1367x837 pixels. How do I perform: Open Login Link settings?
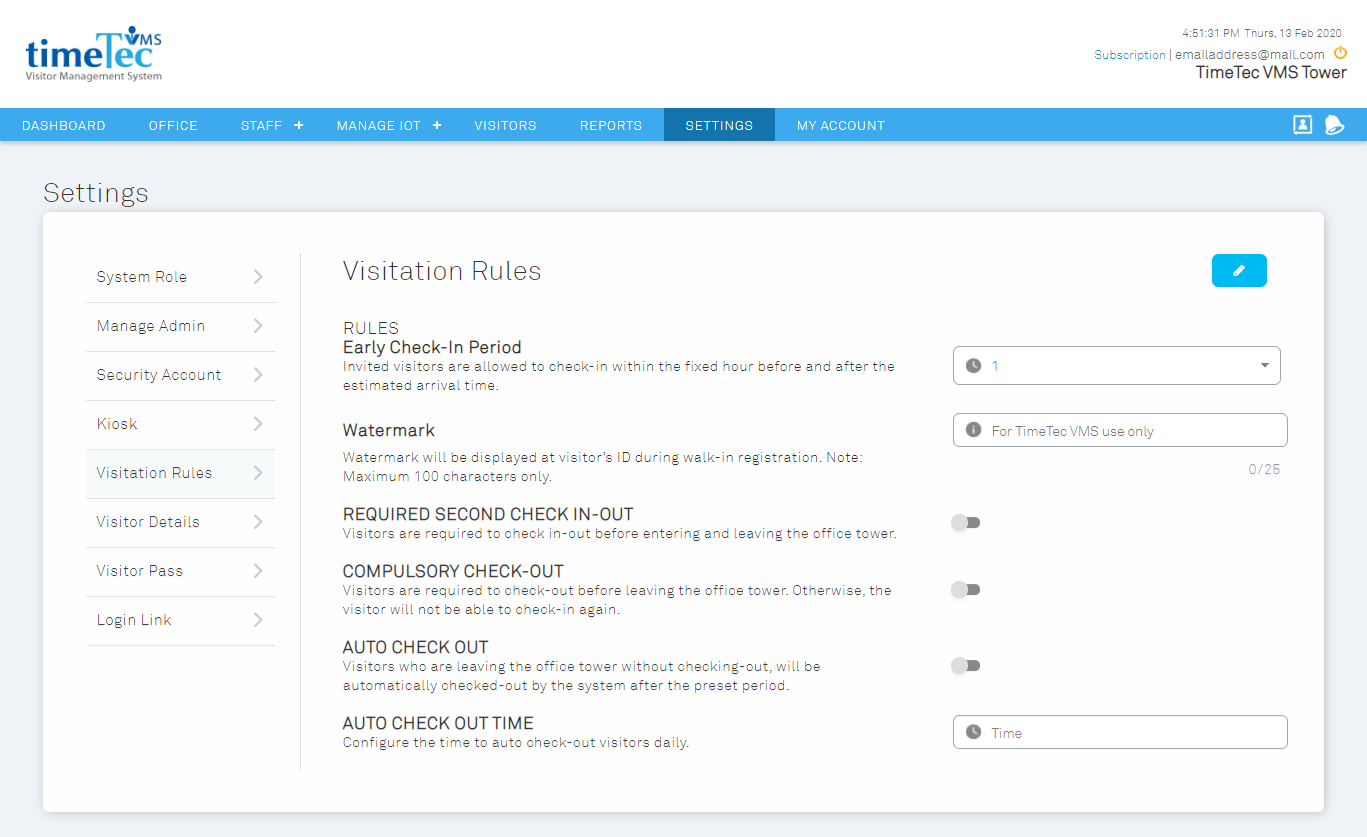pos(180,620)
